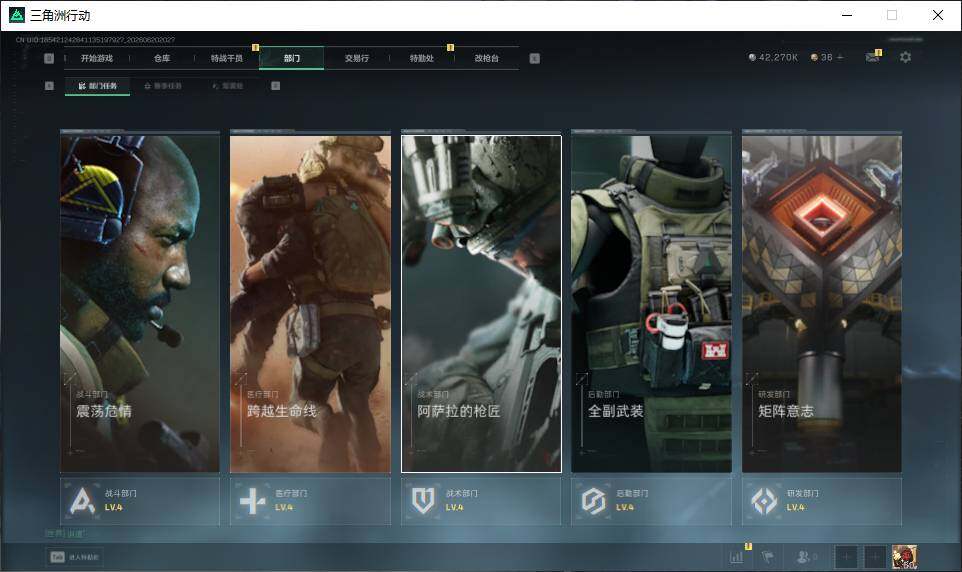The image size is (962, 572).
Task: Click the 矩阵意志 title text
Action: point(786,411)
